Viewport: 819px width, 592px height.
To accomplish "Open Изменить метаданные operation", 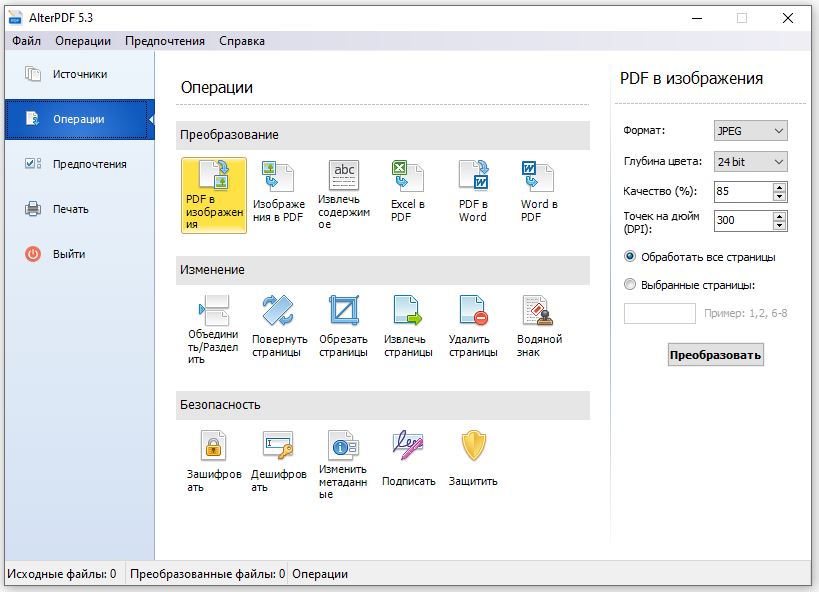I will 344,465.
